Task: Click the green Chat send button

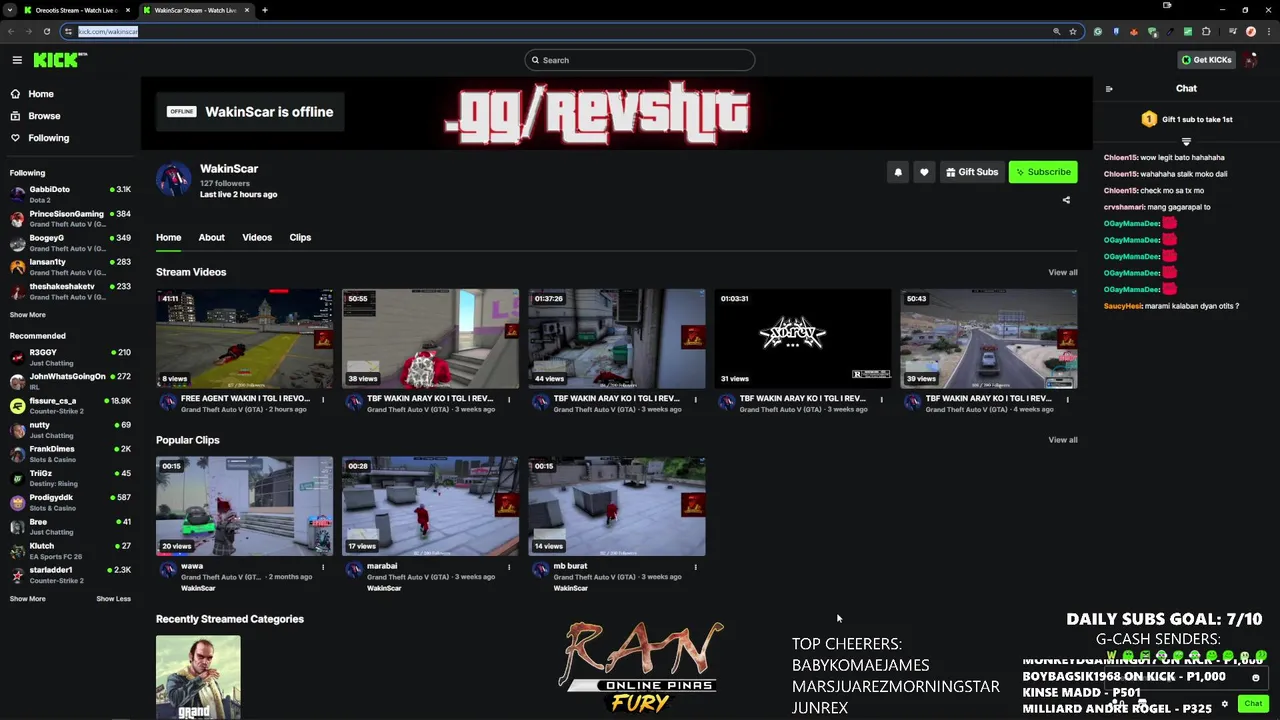Action: tap(1253, 704)
